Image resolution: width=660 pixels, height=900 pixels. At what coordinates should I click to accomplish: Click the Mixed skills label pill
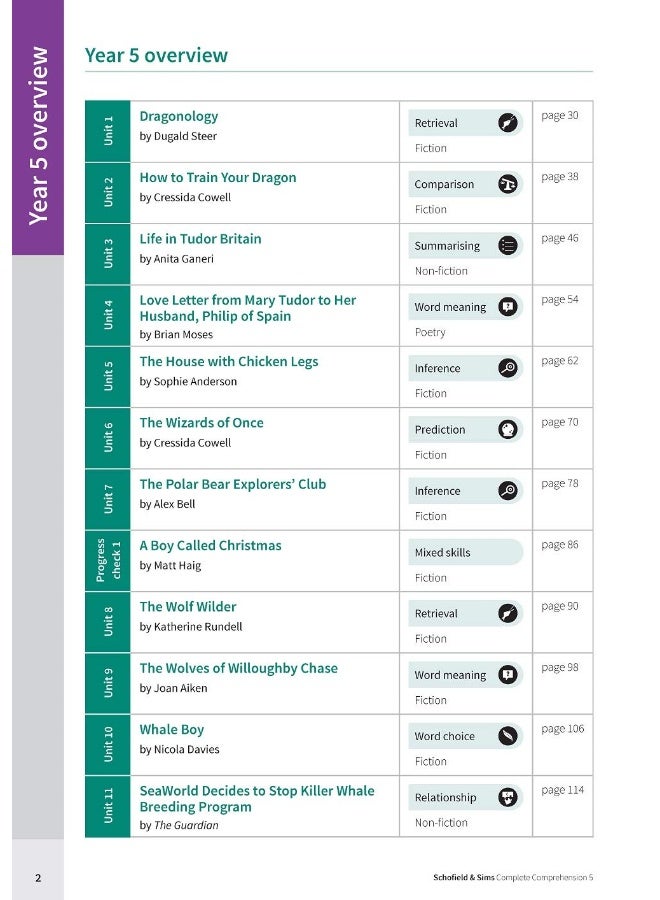tap(465, 552)
